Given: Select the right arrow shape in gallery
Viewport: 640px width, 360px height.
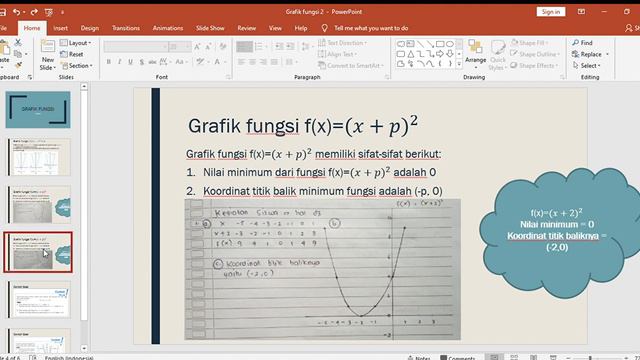Looking at the screenshot, I should click(x=440, y=54).
